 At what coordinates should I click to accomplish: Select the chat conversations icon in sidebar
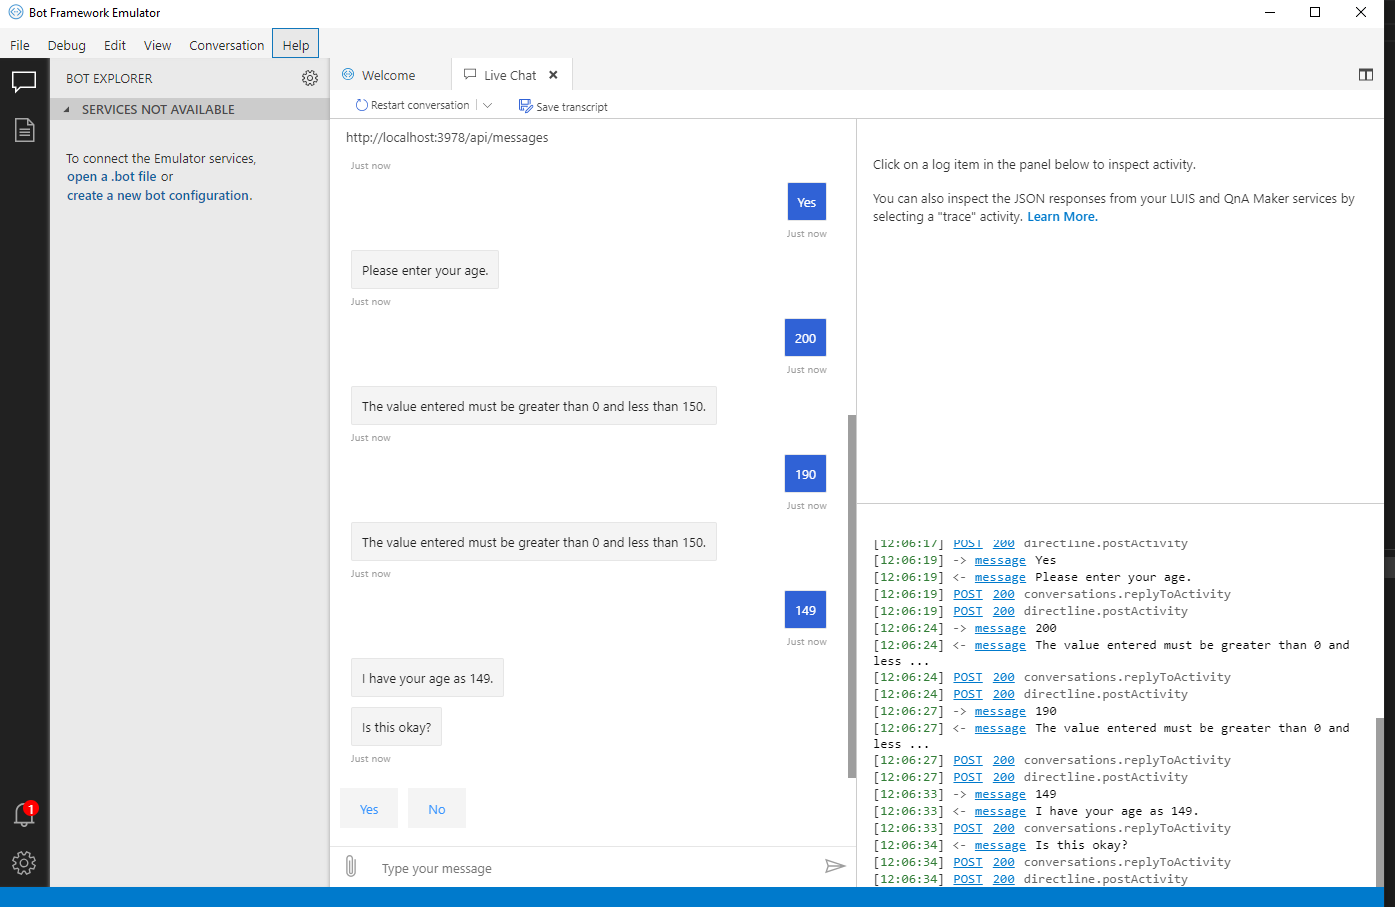24,82
